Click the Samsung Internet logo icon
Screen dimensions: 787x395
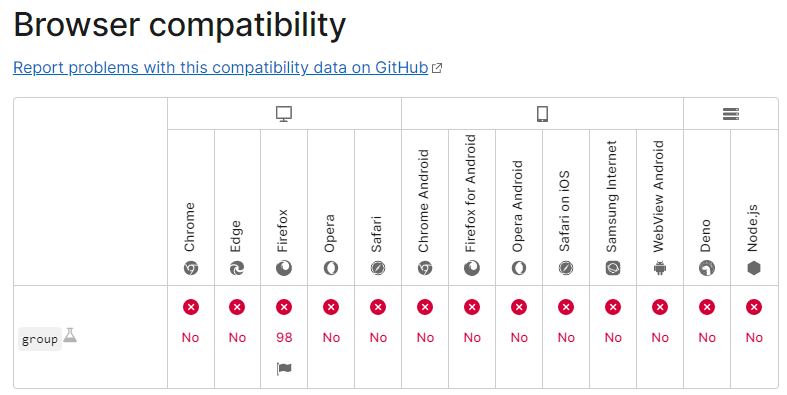click(x=613, y=269)
